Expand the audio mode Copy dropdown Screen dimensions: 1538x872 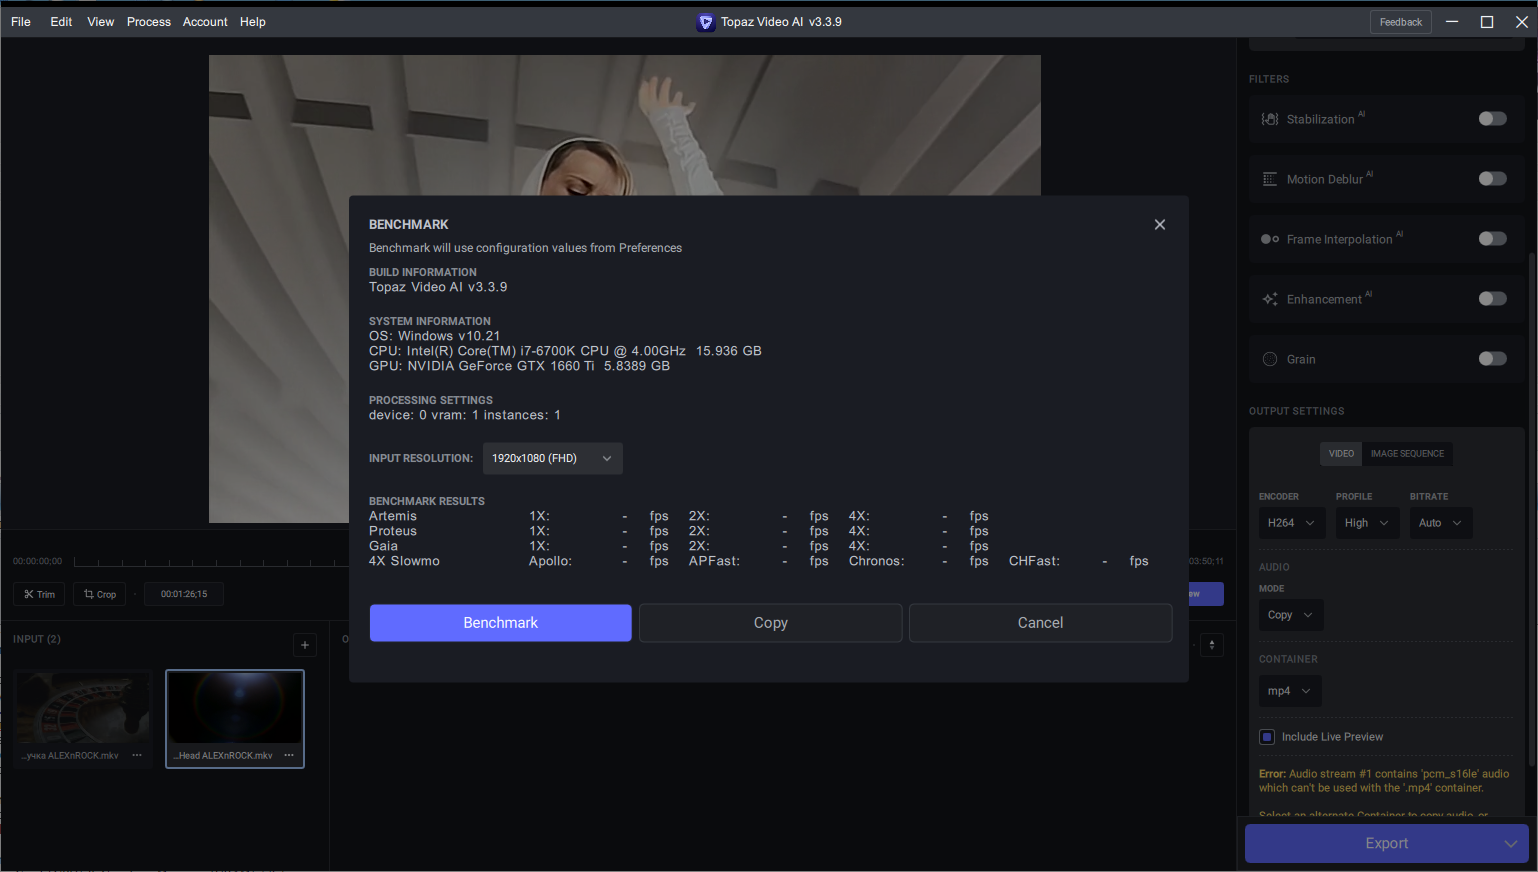[x=1291, y=615]
